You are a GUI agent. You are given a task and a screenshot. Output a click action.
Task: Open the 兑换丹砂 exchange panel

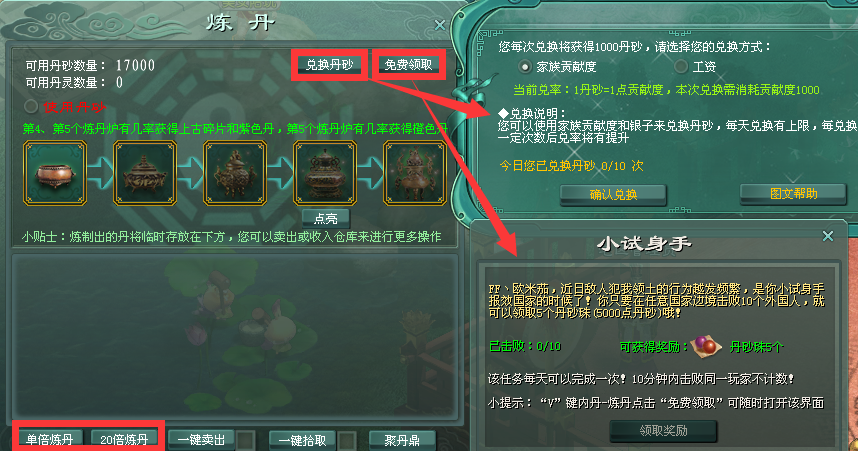(x=329, y=65)
